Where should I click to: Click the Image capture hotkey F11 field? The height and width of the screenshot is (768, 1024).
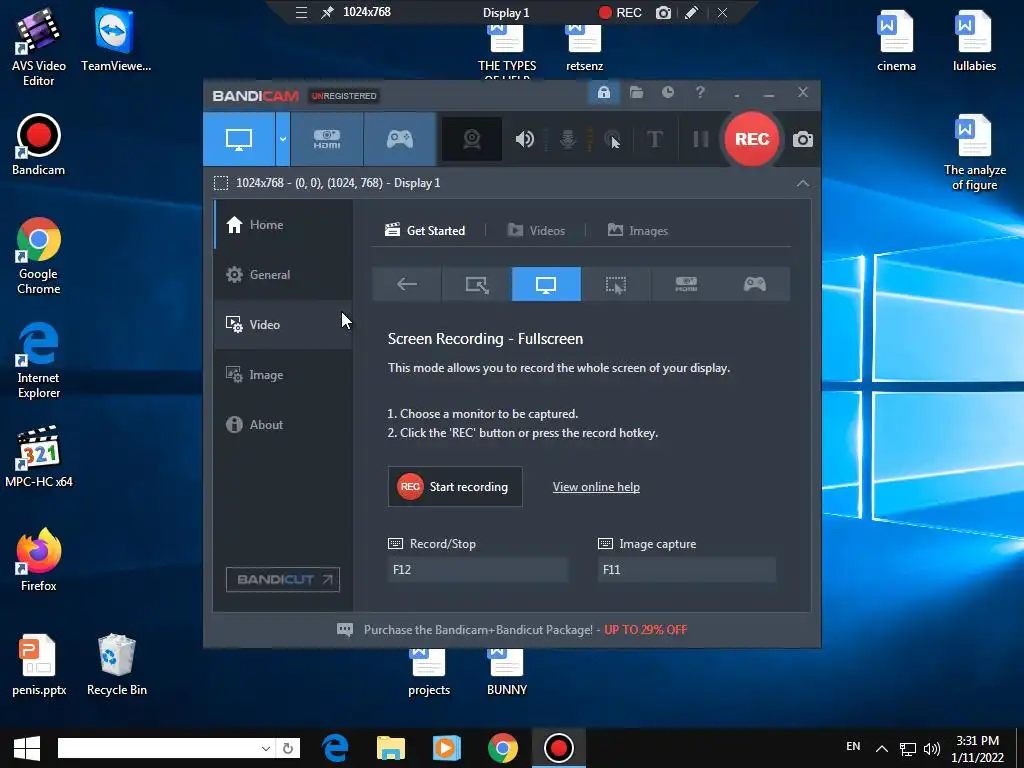point(687,570)
